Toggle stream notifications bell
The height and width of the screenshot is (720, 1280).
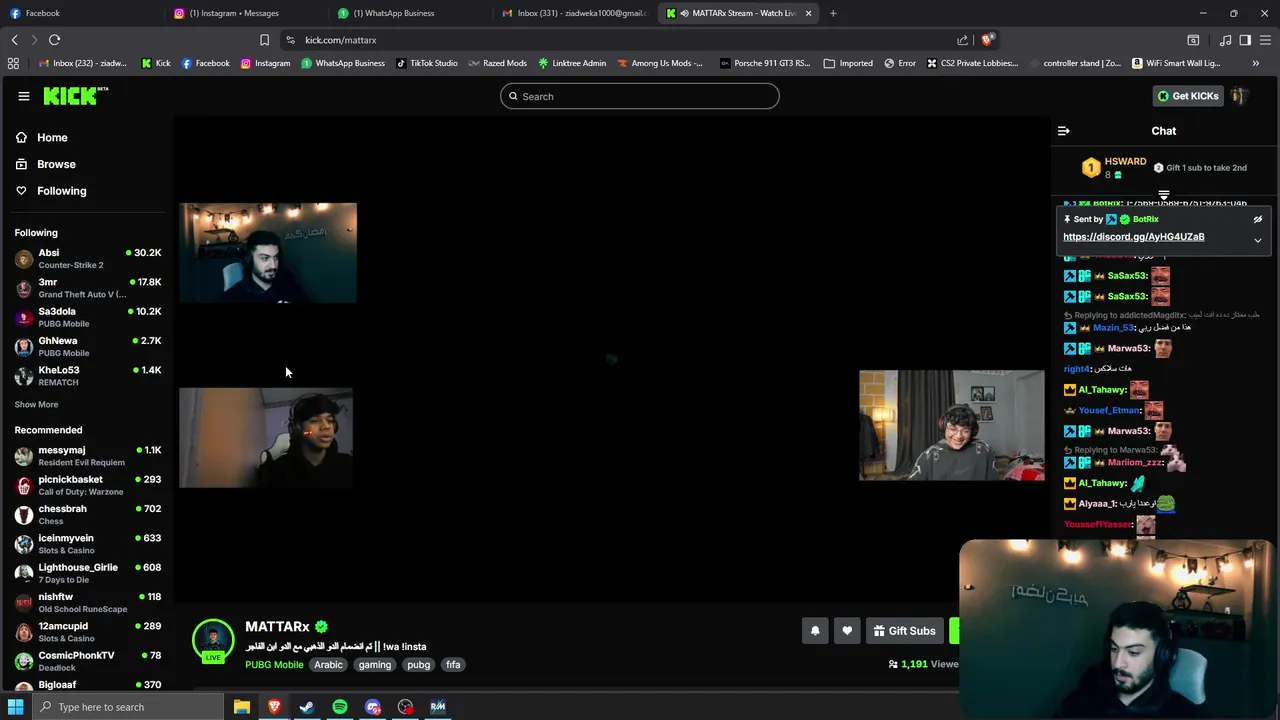[x=815, y=631]
